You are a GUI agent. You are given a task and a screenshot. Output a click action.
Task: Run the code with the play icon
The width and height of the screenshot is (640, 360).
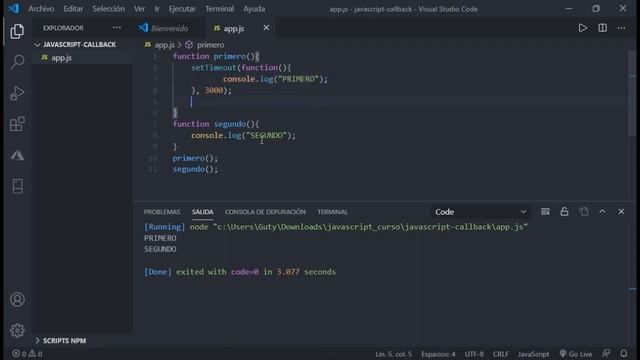pyautogui.click(x=582, y=28)
